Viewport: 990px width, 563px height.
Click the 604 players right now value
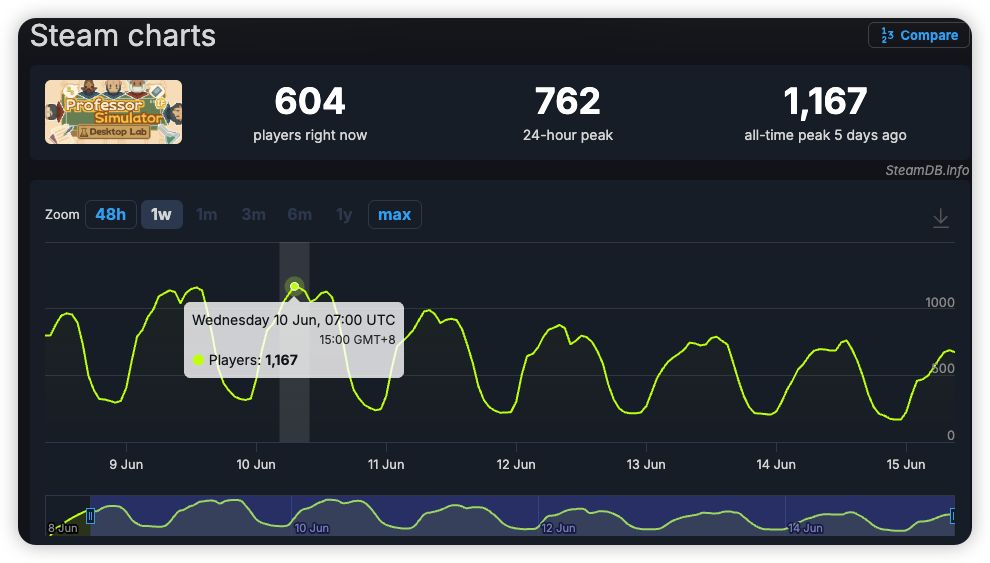pos(309,101)
